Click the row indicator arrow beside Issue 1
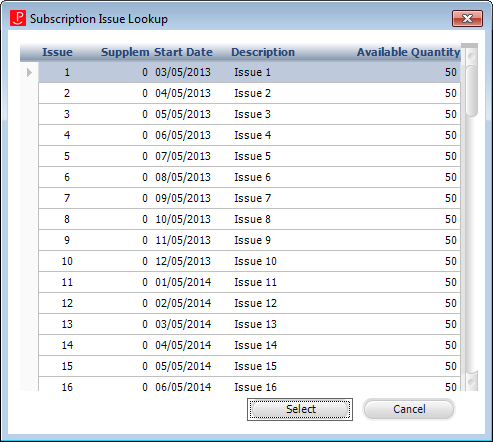The height and width of the screenshot is (442, 493). coord(29,72)
